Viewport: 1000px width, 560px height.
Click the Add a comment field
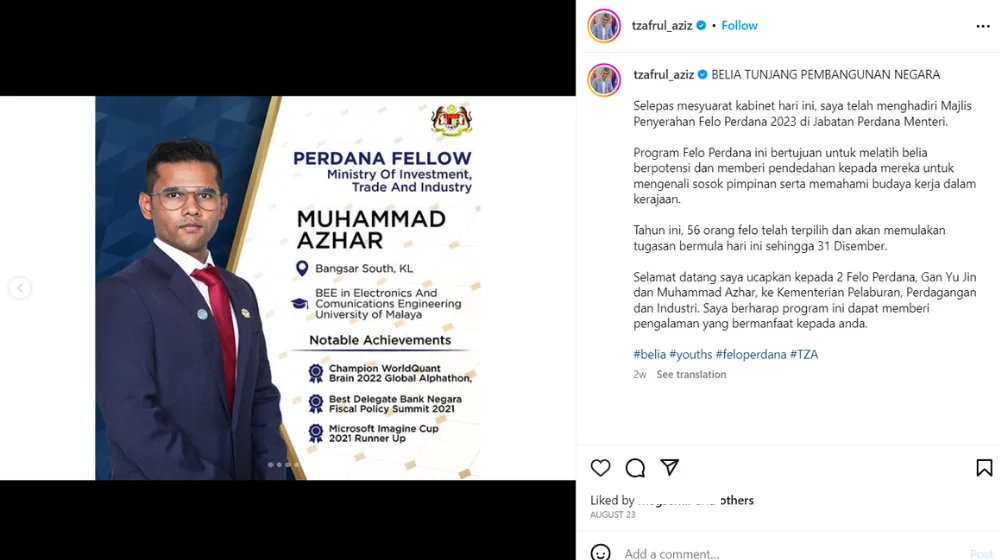[791, 553]
